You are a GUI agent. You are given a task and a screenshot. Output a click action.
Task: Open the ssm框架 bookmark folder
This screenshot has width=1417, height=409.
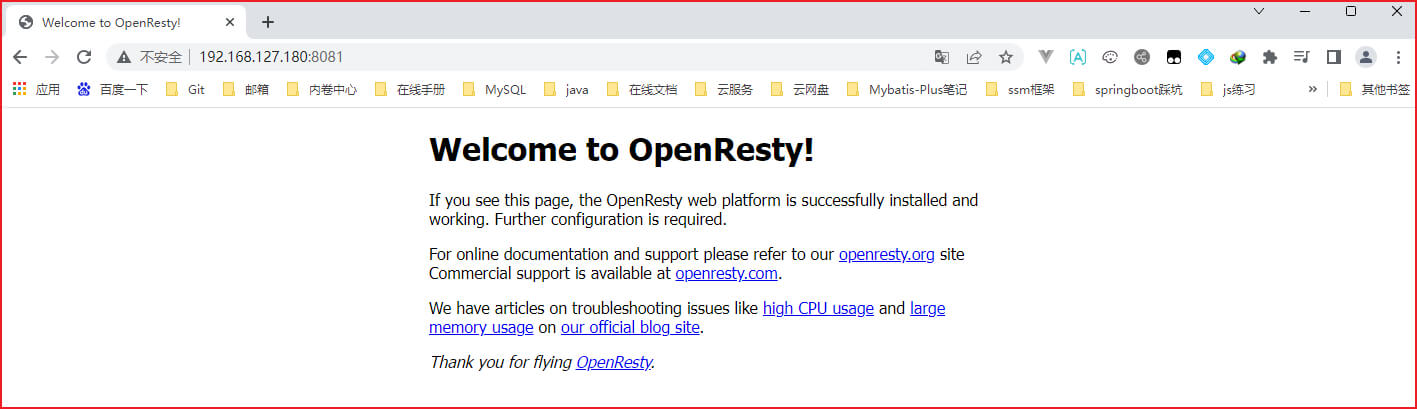click(x=1020, y=89)
